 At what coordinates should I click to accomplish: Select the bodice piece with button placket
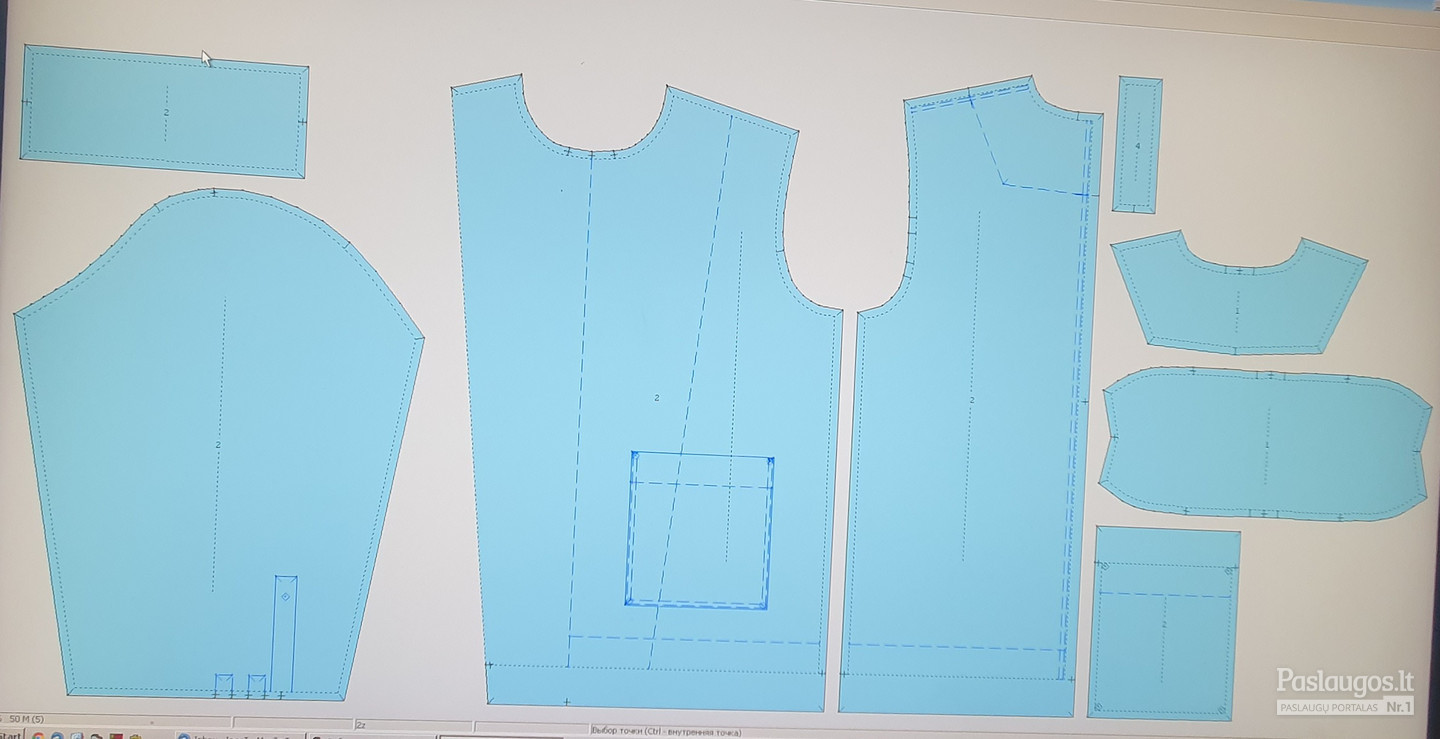click(x=970, y=397)
